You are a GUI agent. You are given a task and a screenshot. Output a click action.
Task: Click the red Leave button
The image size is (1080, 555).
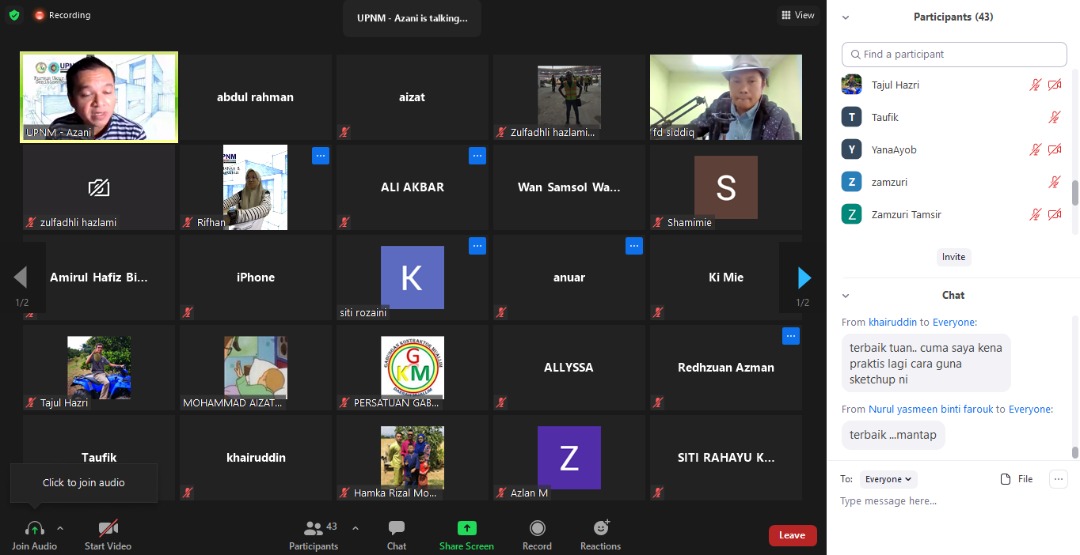792,535
